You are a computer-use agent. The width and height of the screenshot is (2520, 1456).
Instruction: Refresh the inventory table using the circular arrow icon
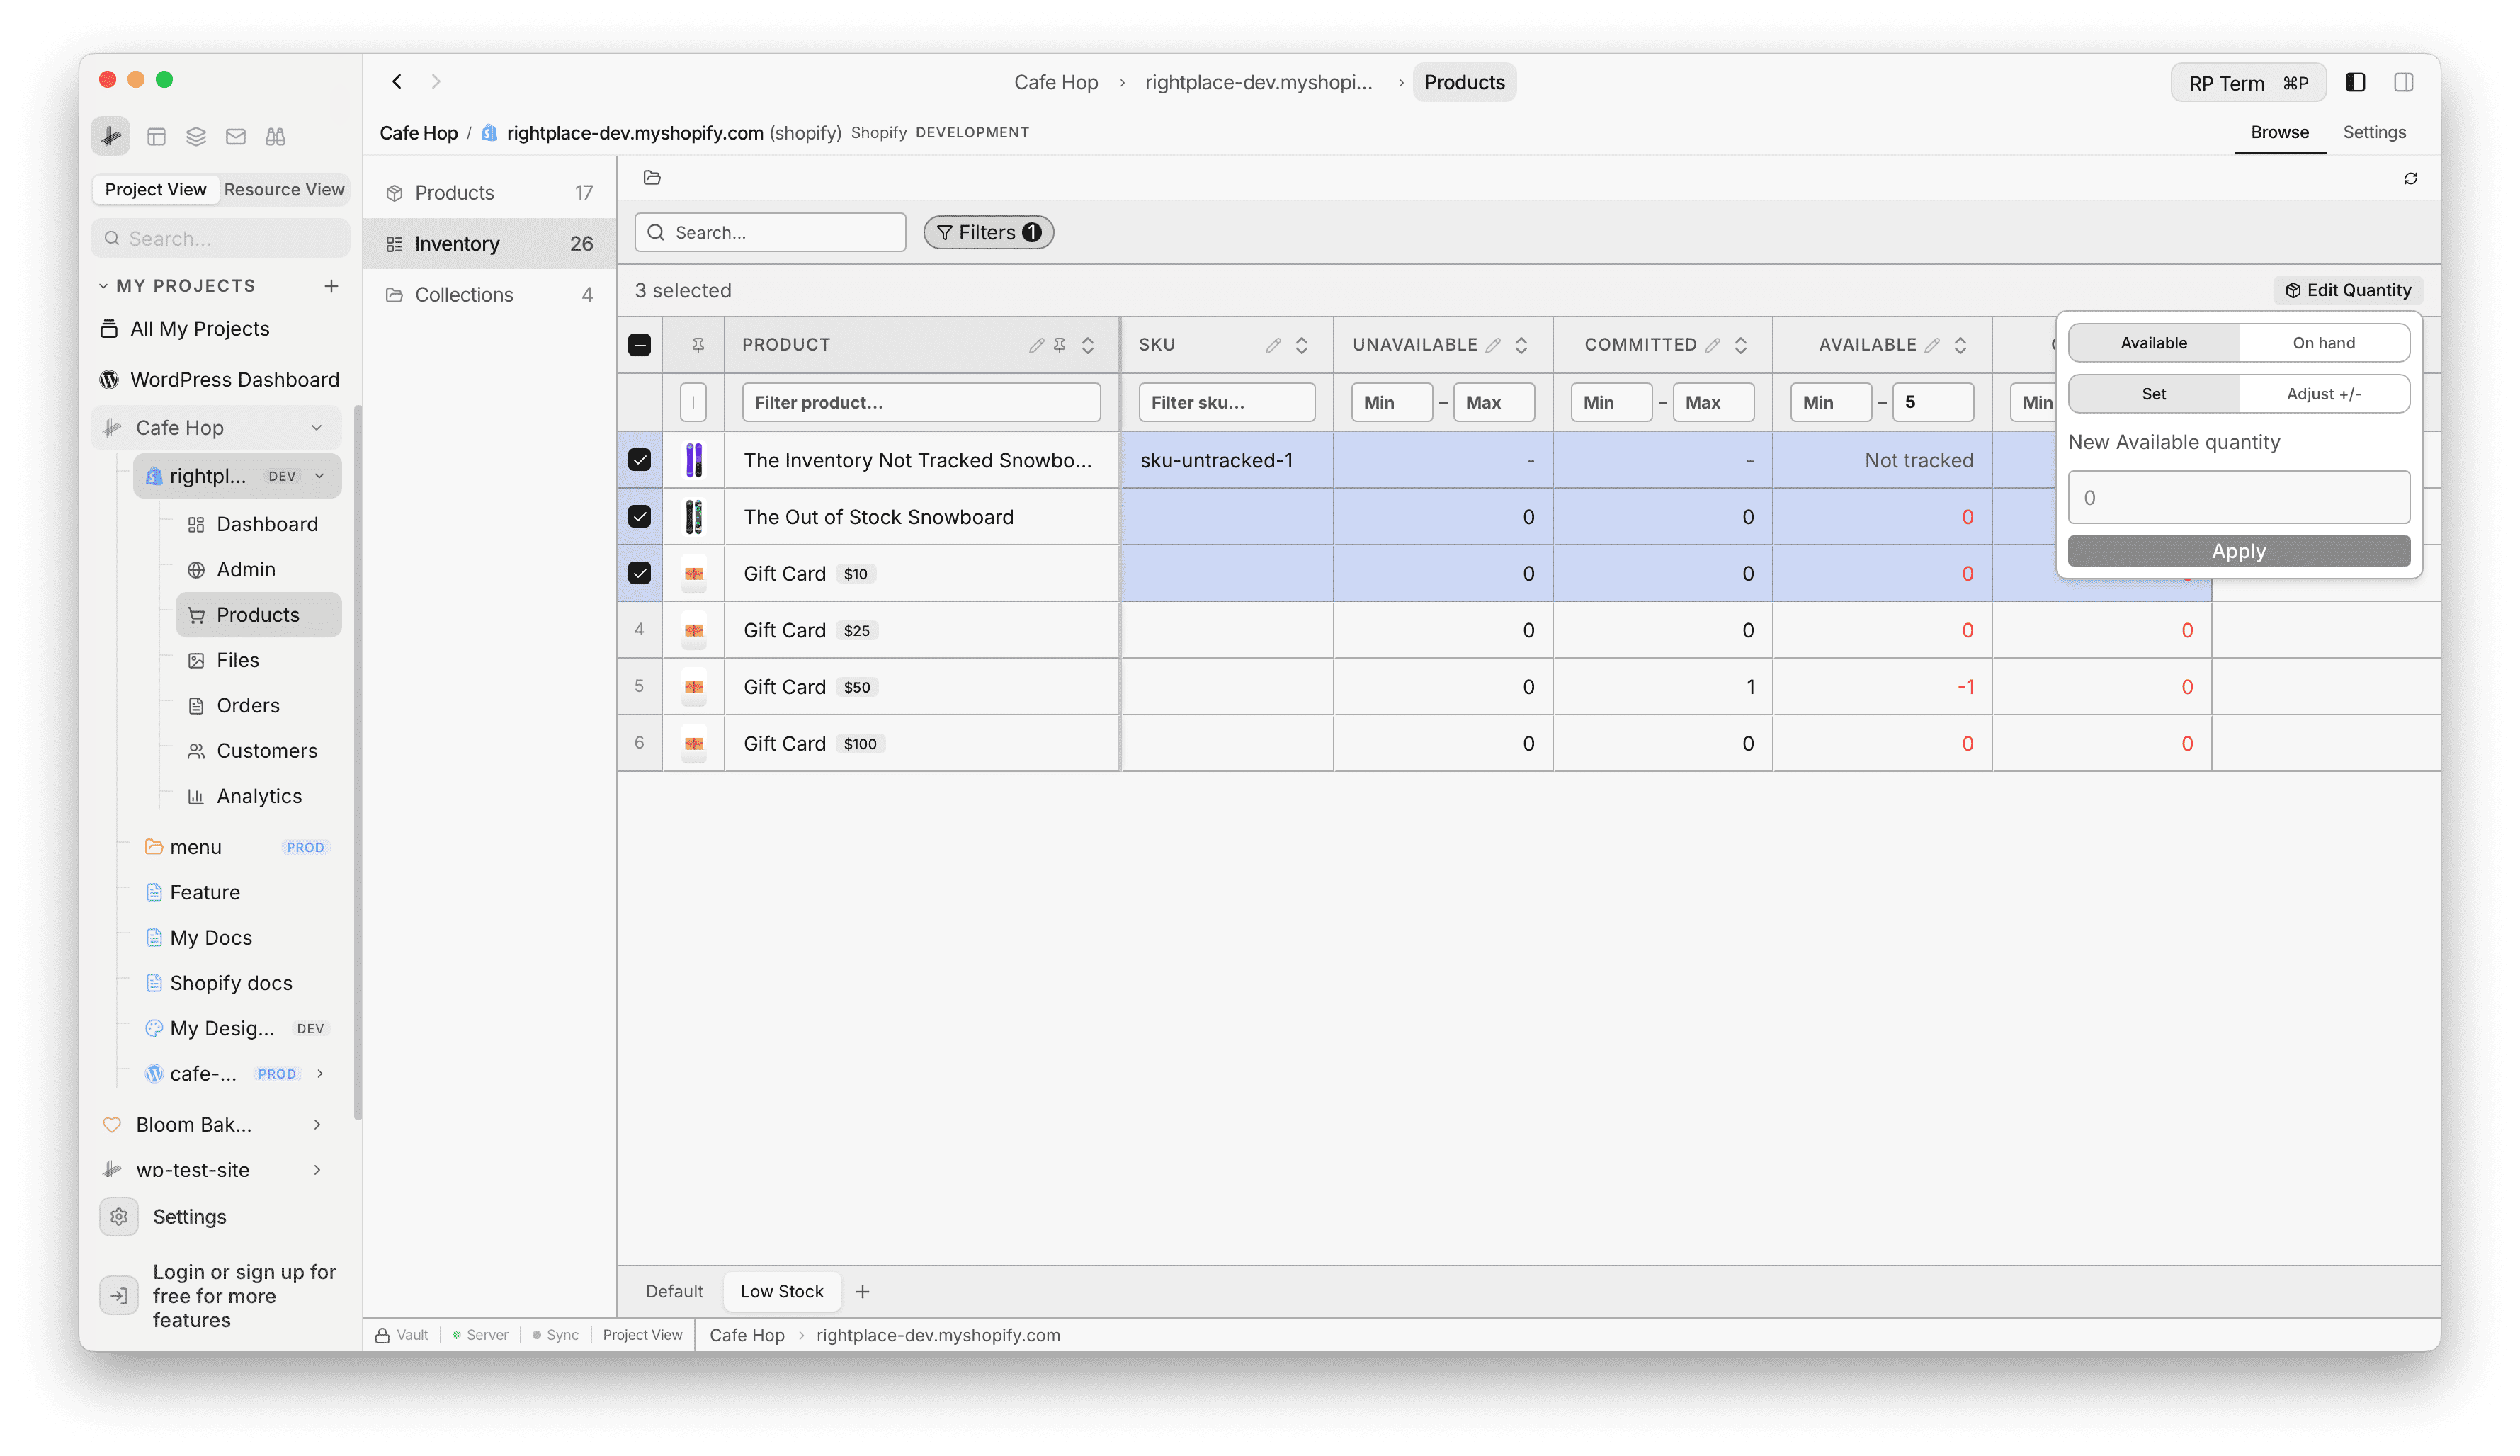2410,178
